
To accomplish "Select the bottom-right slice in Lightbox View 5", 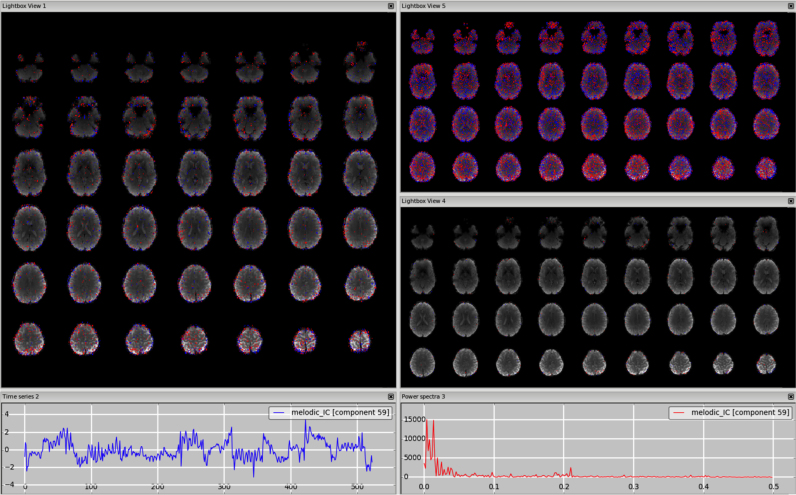I will [767, 166].
